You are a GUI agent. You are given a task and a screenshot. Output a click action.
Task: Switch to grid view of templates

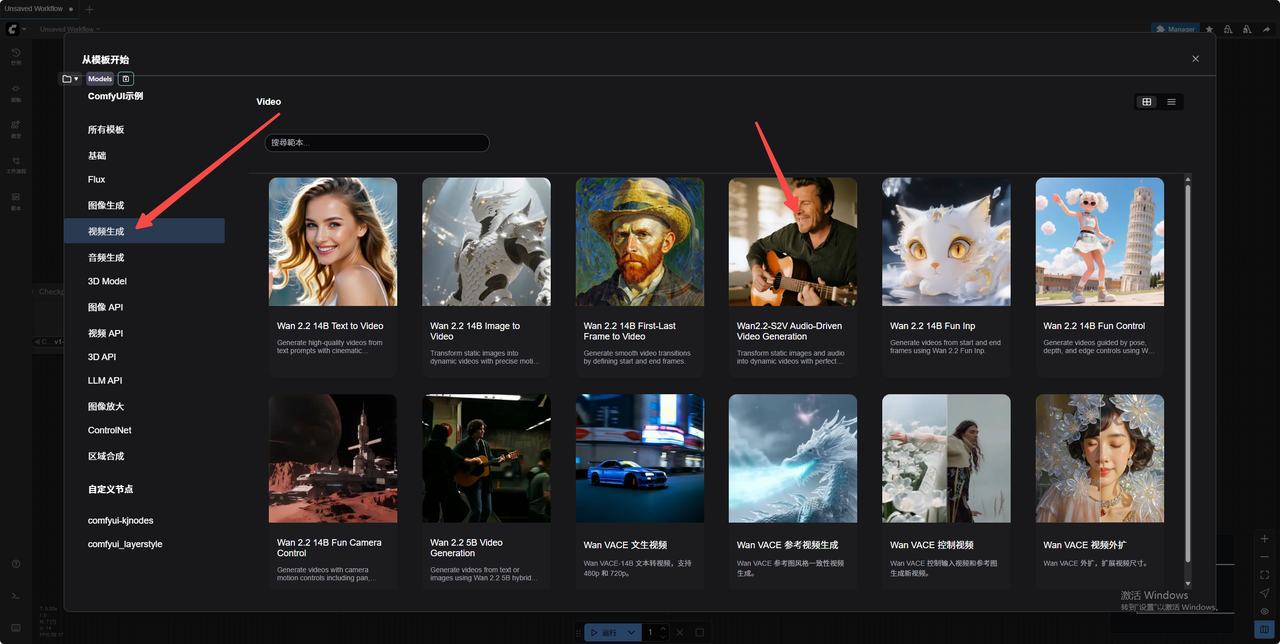[x=1147, y=102]
